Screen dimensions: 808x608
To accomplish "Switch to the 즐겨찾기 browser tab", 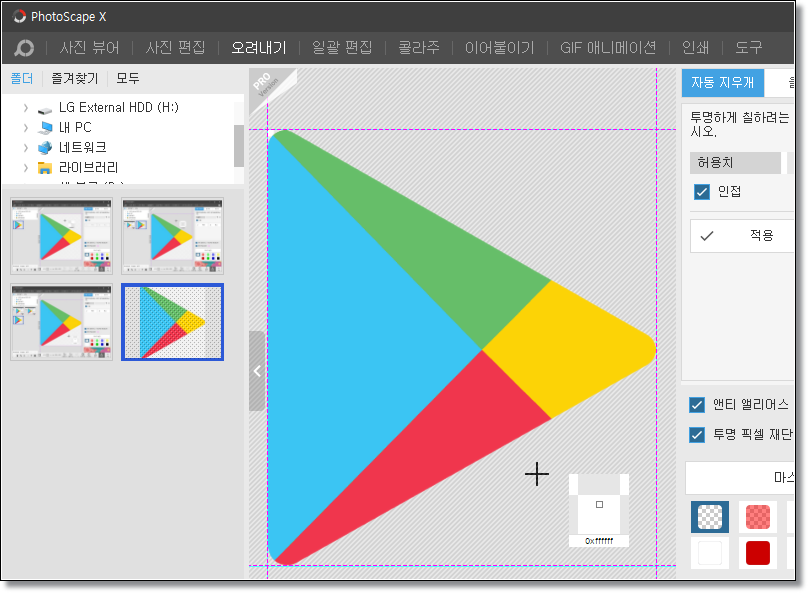I will click(x=75, y=78).
